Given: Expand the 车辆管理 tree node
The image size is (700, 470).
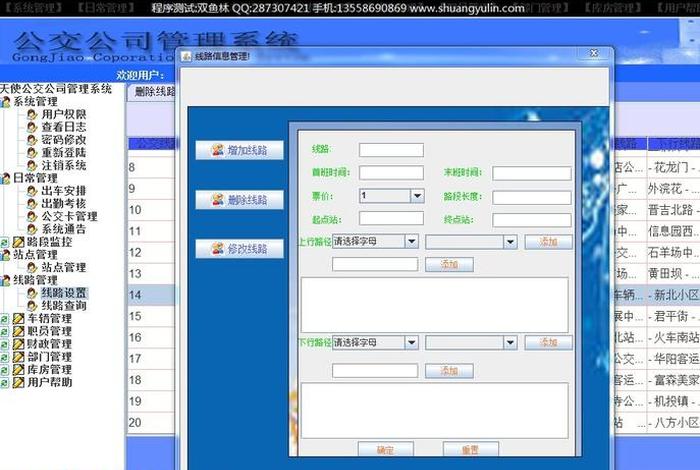Looking at the screenshot, I should (x=4, y=319).
